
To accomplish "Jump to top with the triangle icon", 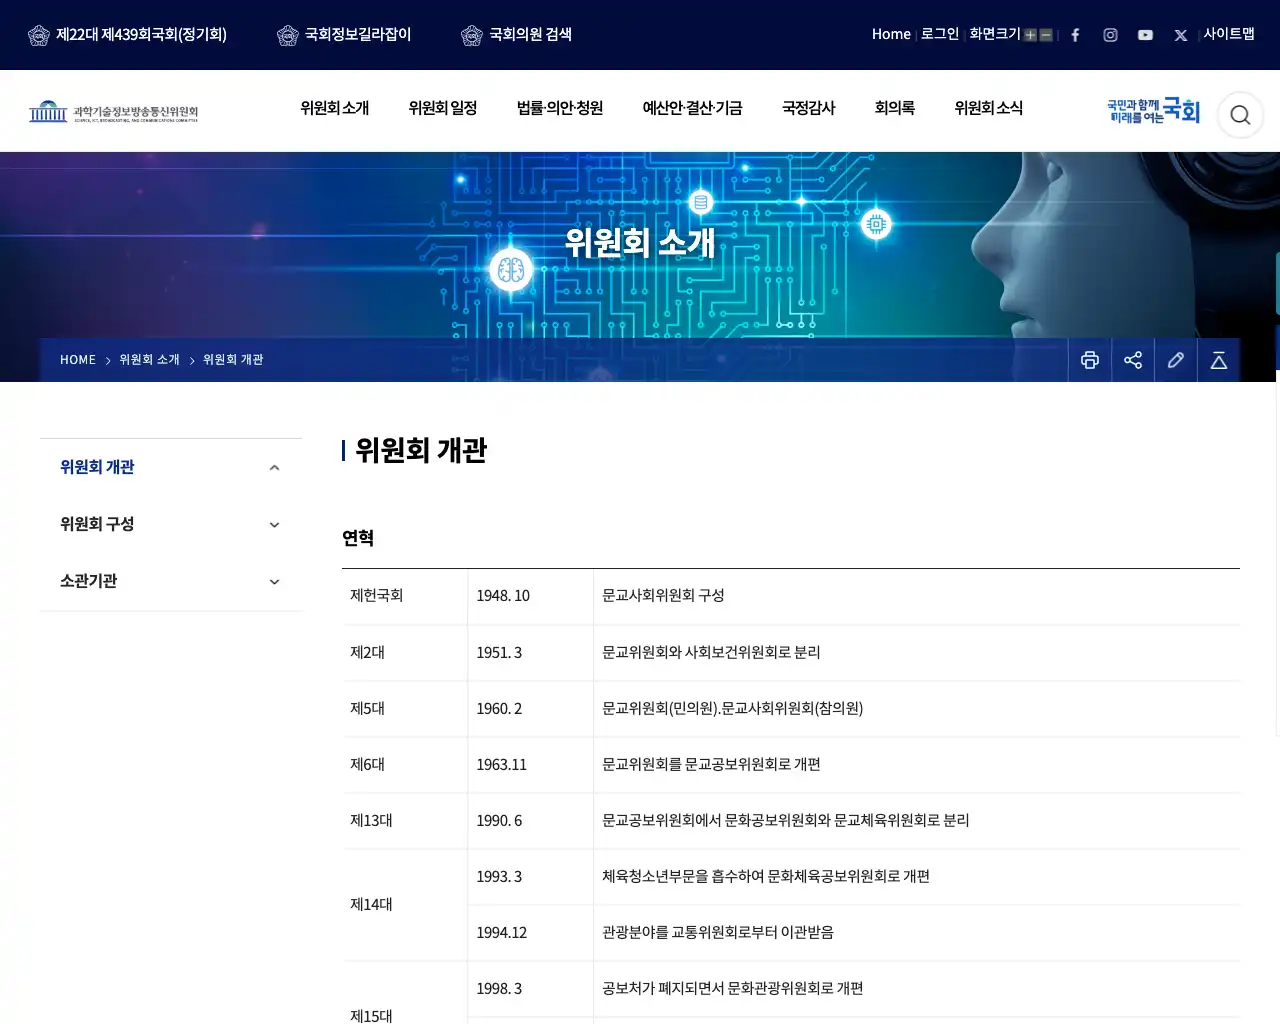I will 1219,360.
